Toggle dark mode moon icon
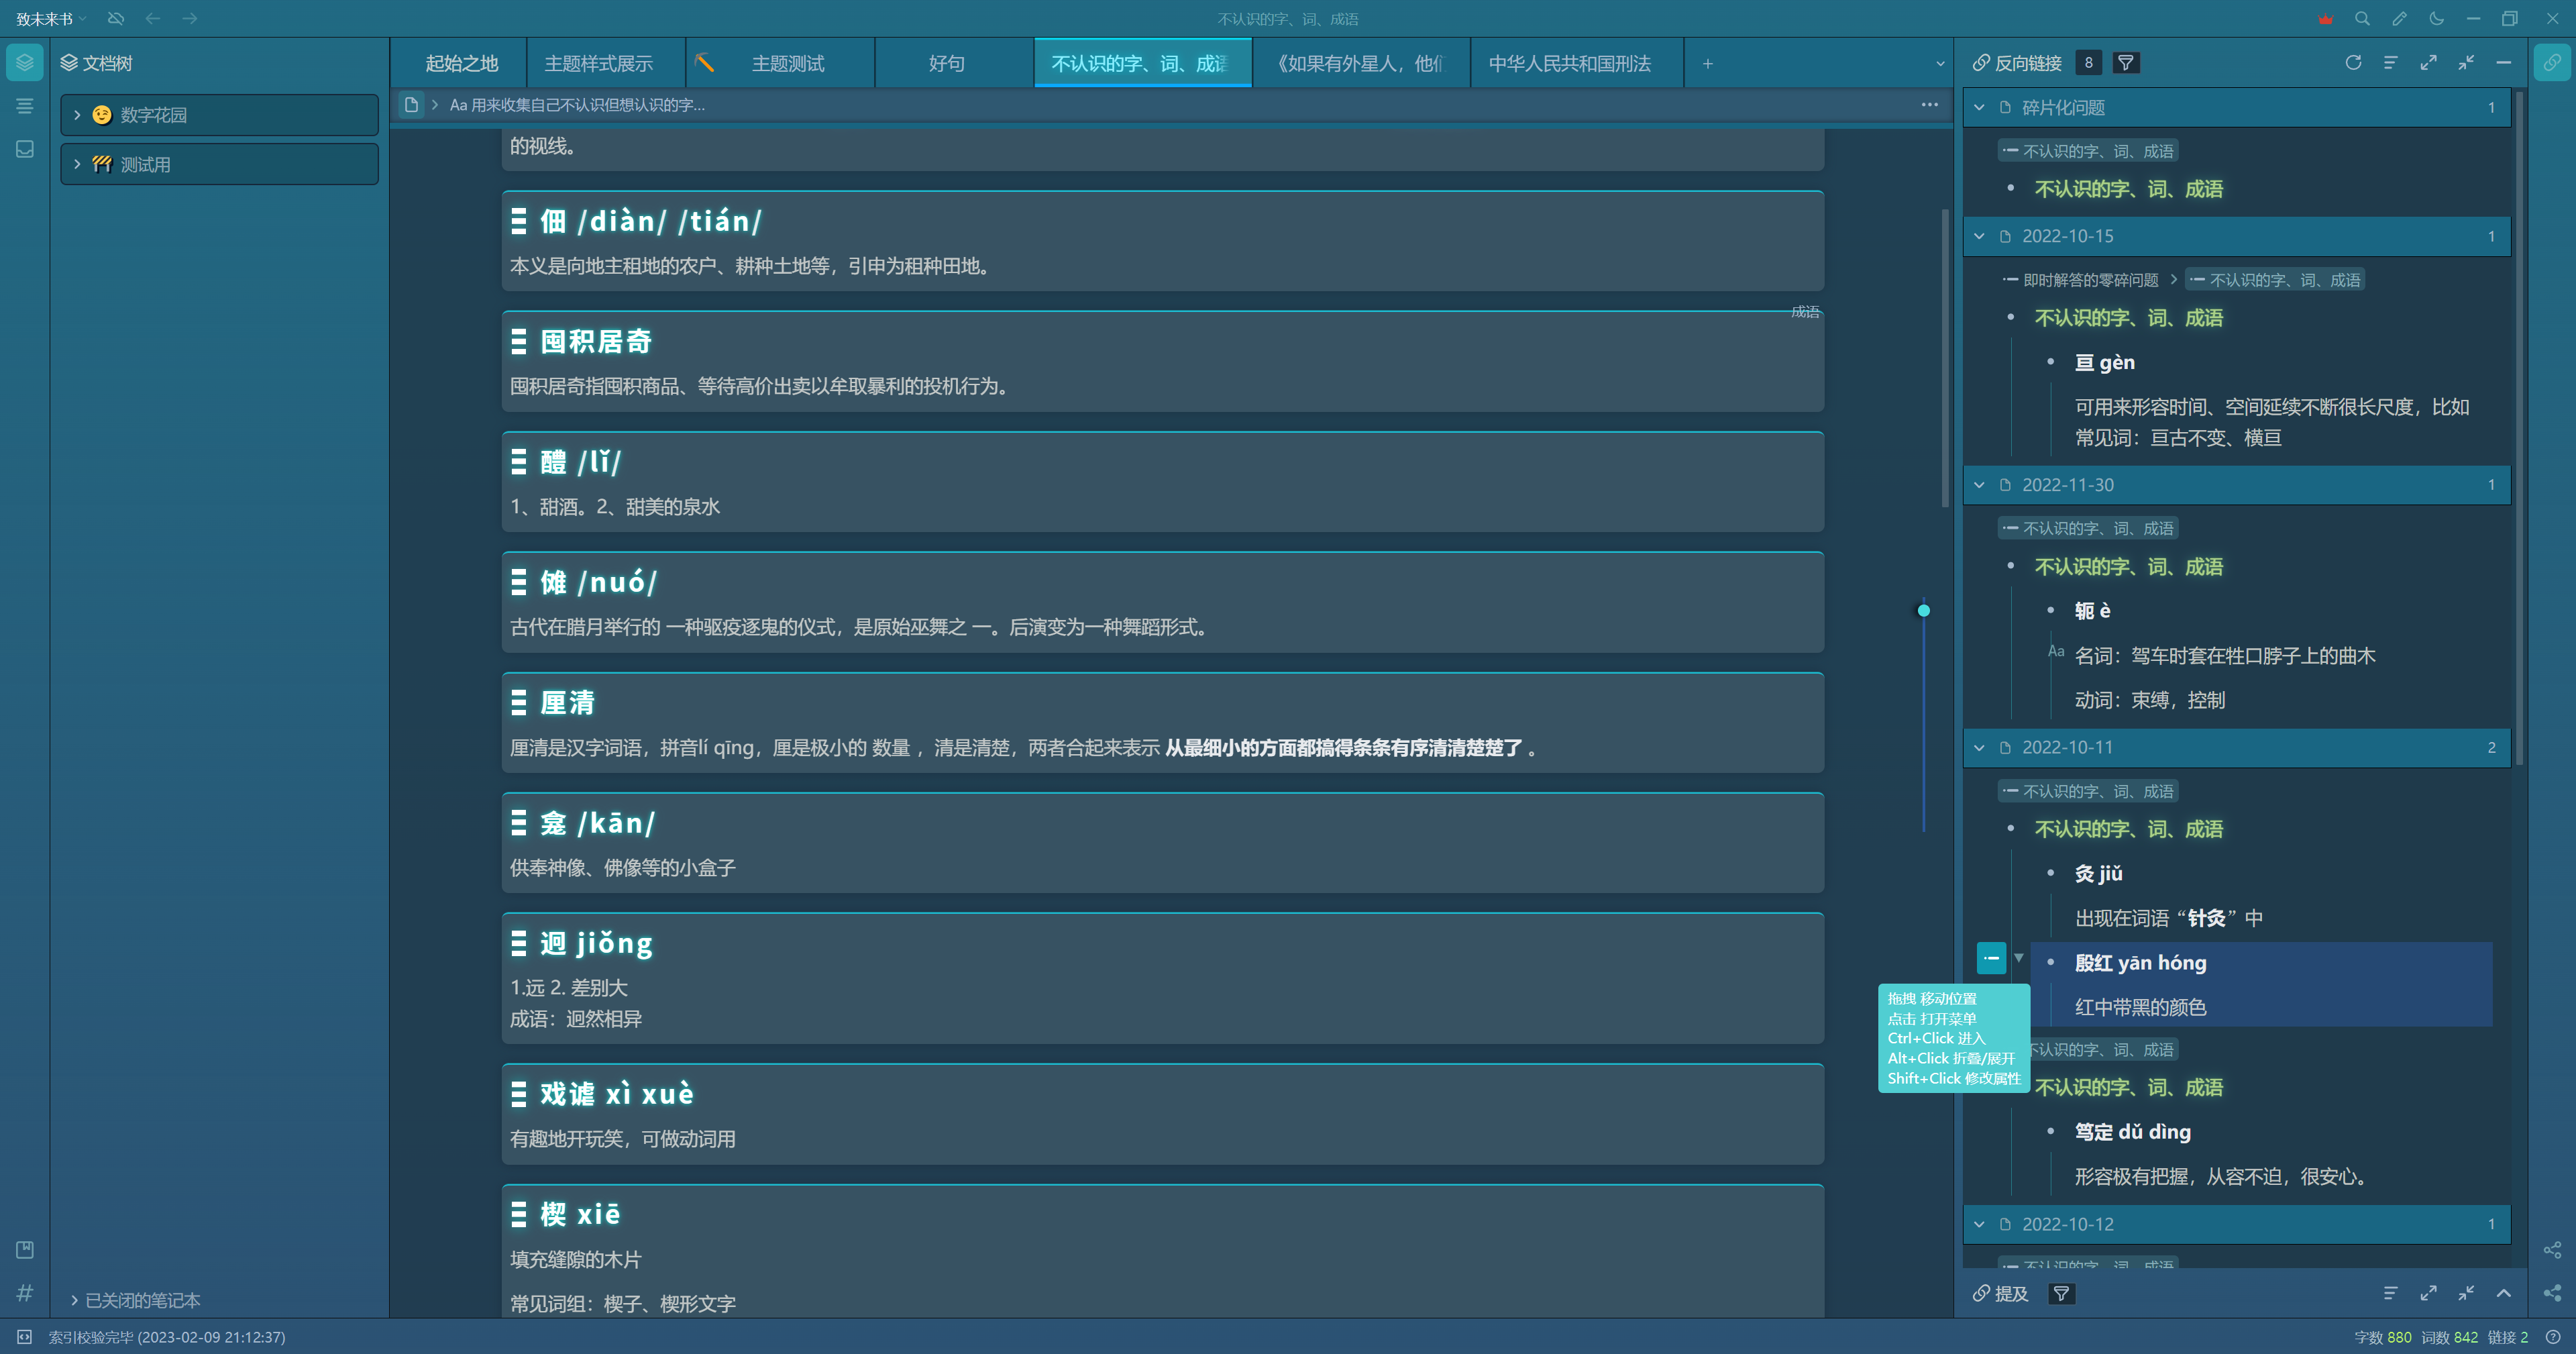The width and height of the screenshot is (2576, 1354). [x=2436, y=19]
